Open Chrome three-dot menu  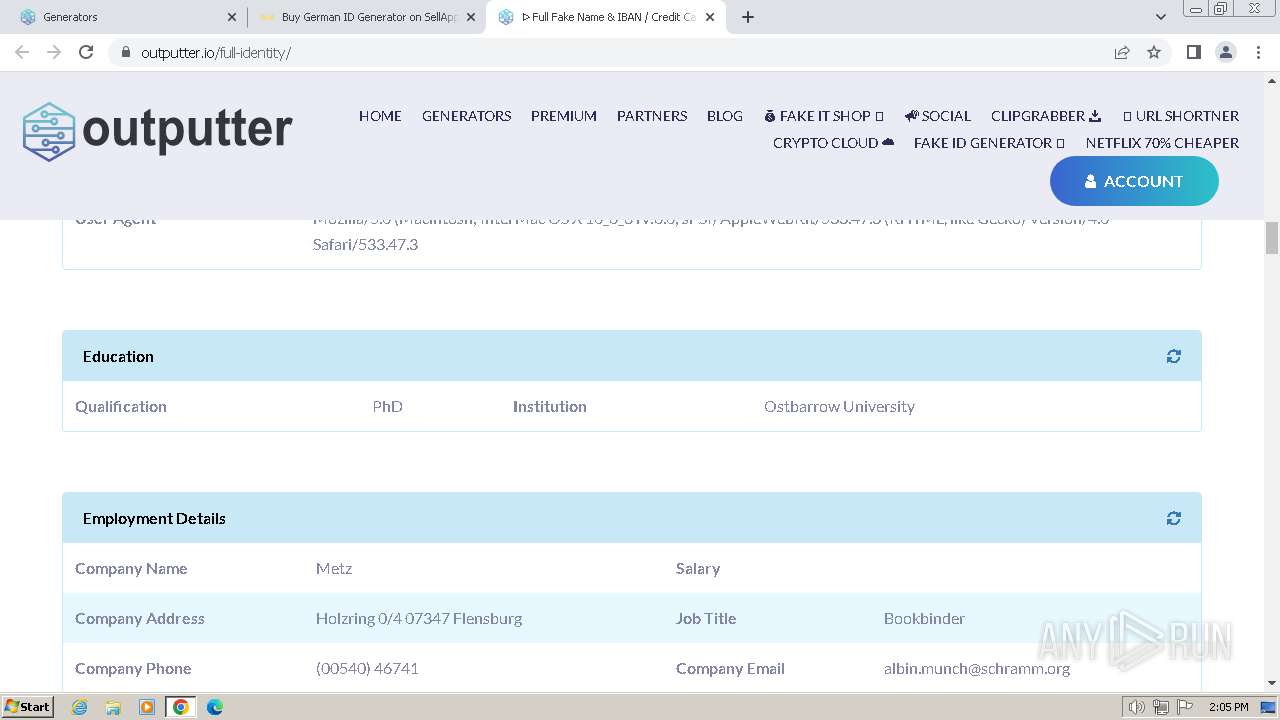(x=1258, y=52)
